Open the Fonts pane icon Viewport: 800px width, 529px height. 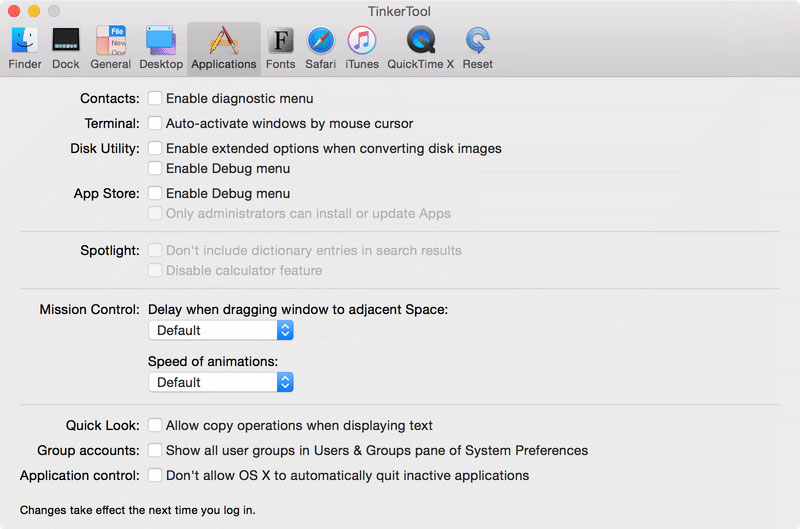tap(281, 41)
